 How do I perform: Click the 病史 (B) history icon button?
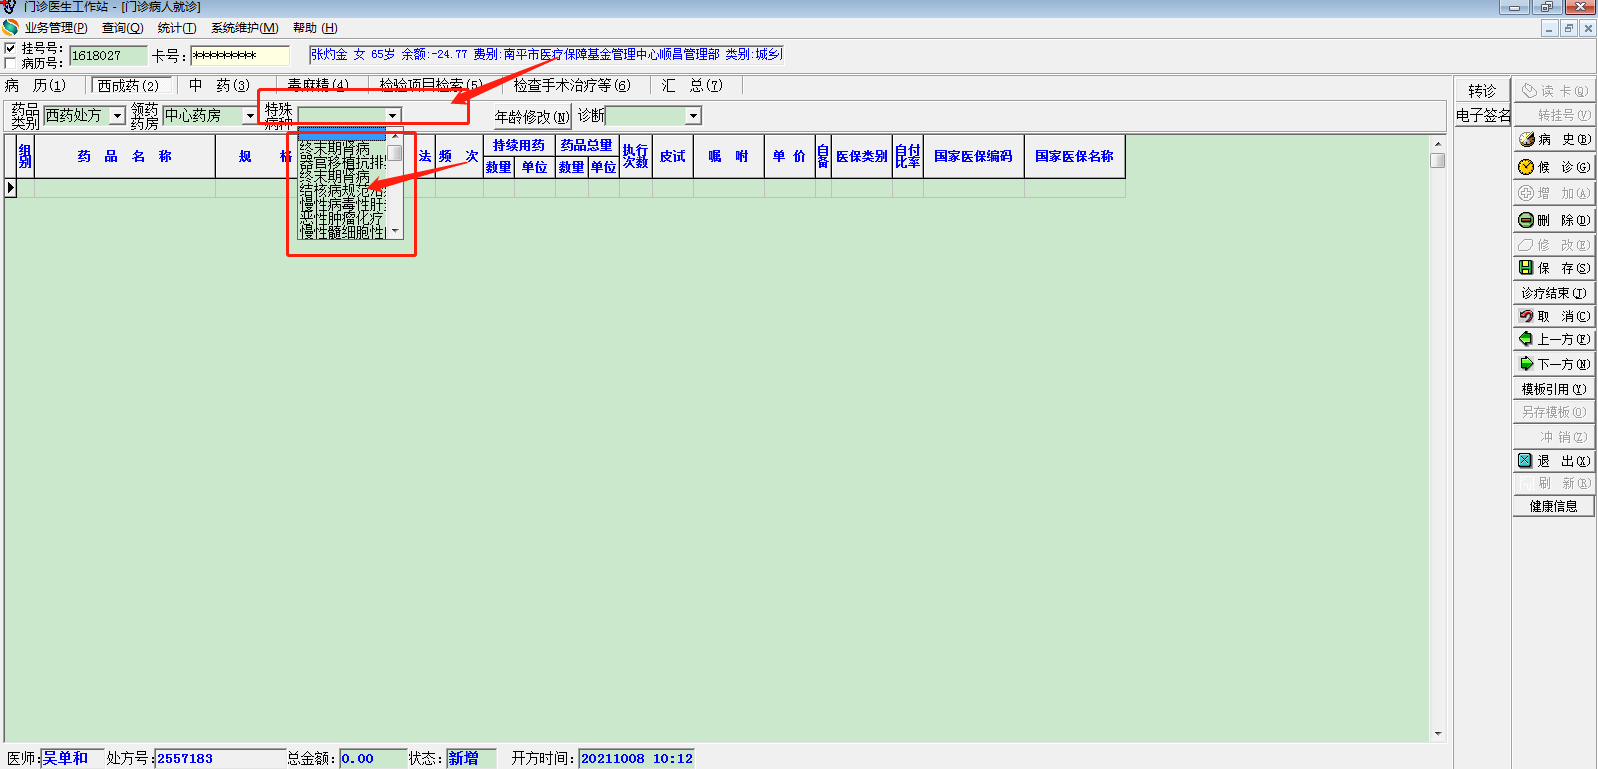pos(1554,140)
